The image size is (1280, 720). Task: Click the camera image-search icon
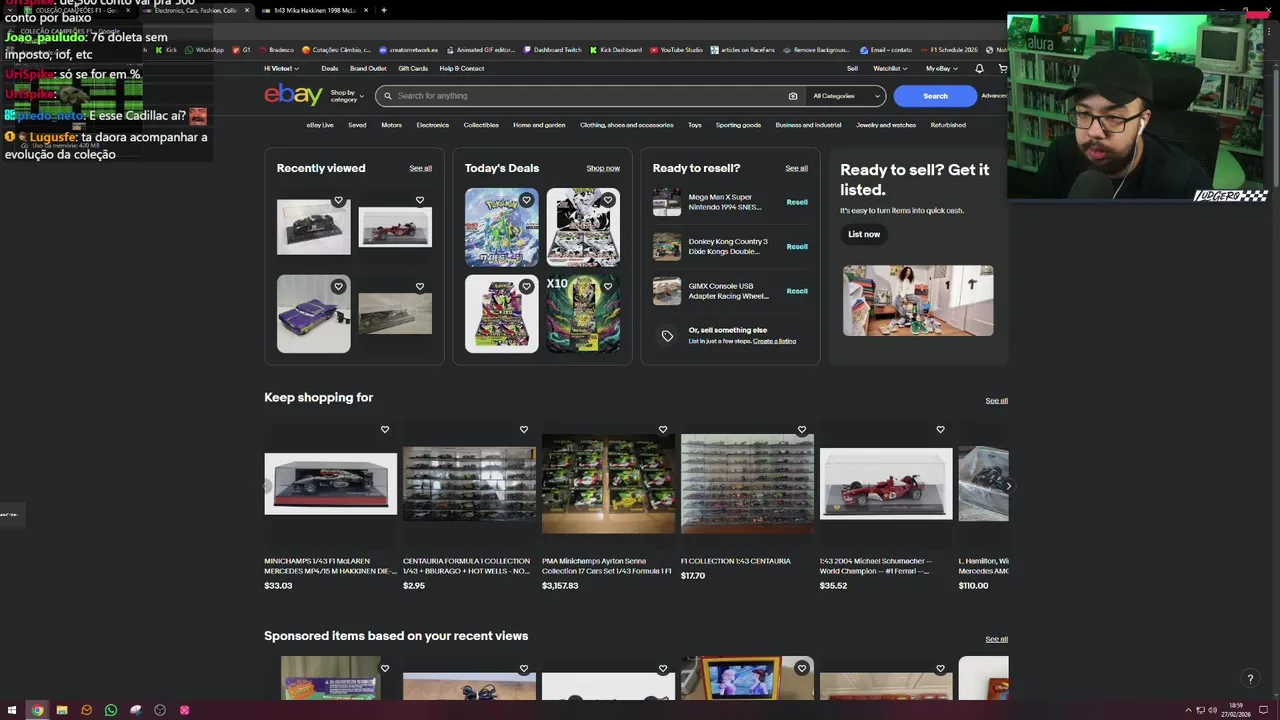click(x=793, y=96)
